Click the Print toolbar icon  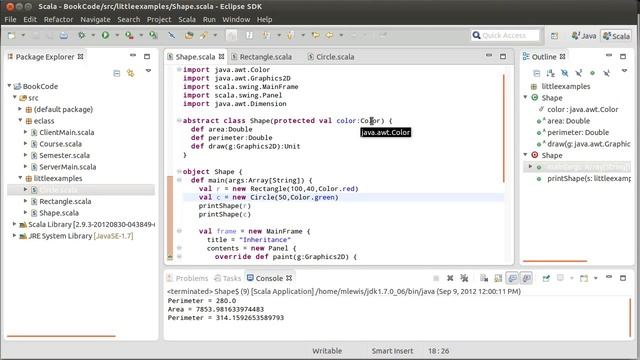pos(64,36)
